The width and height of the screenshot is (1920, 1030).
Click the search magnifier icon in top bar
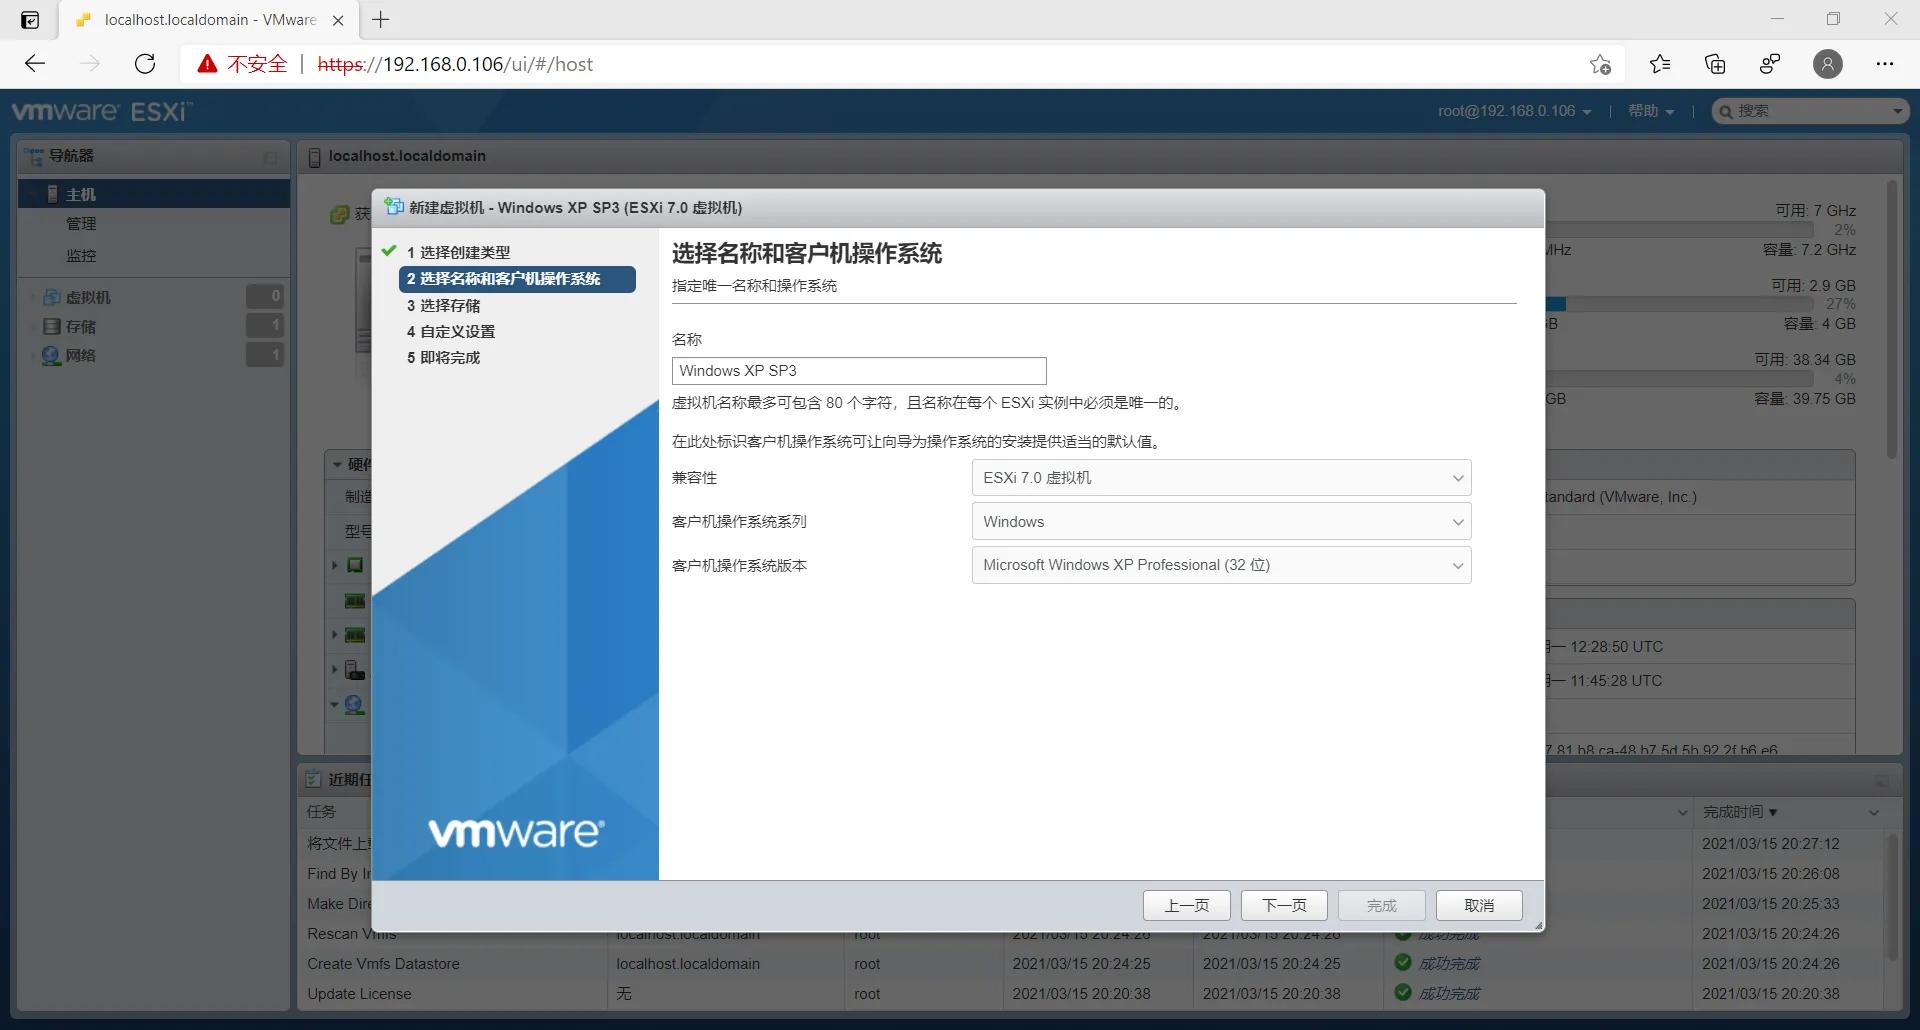(1728, 111)
